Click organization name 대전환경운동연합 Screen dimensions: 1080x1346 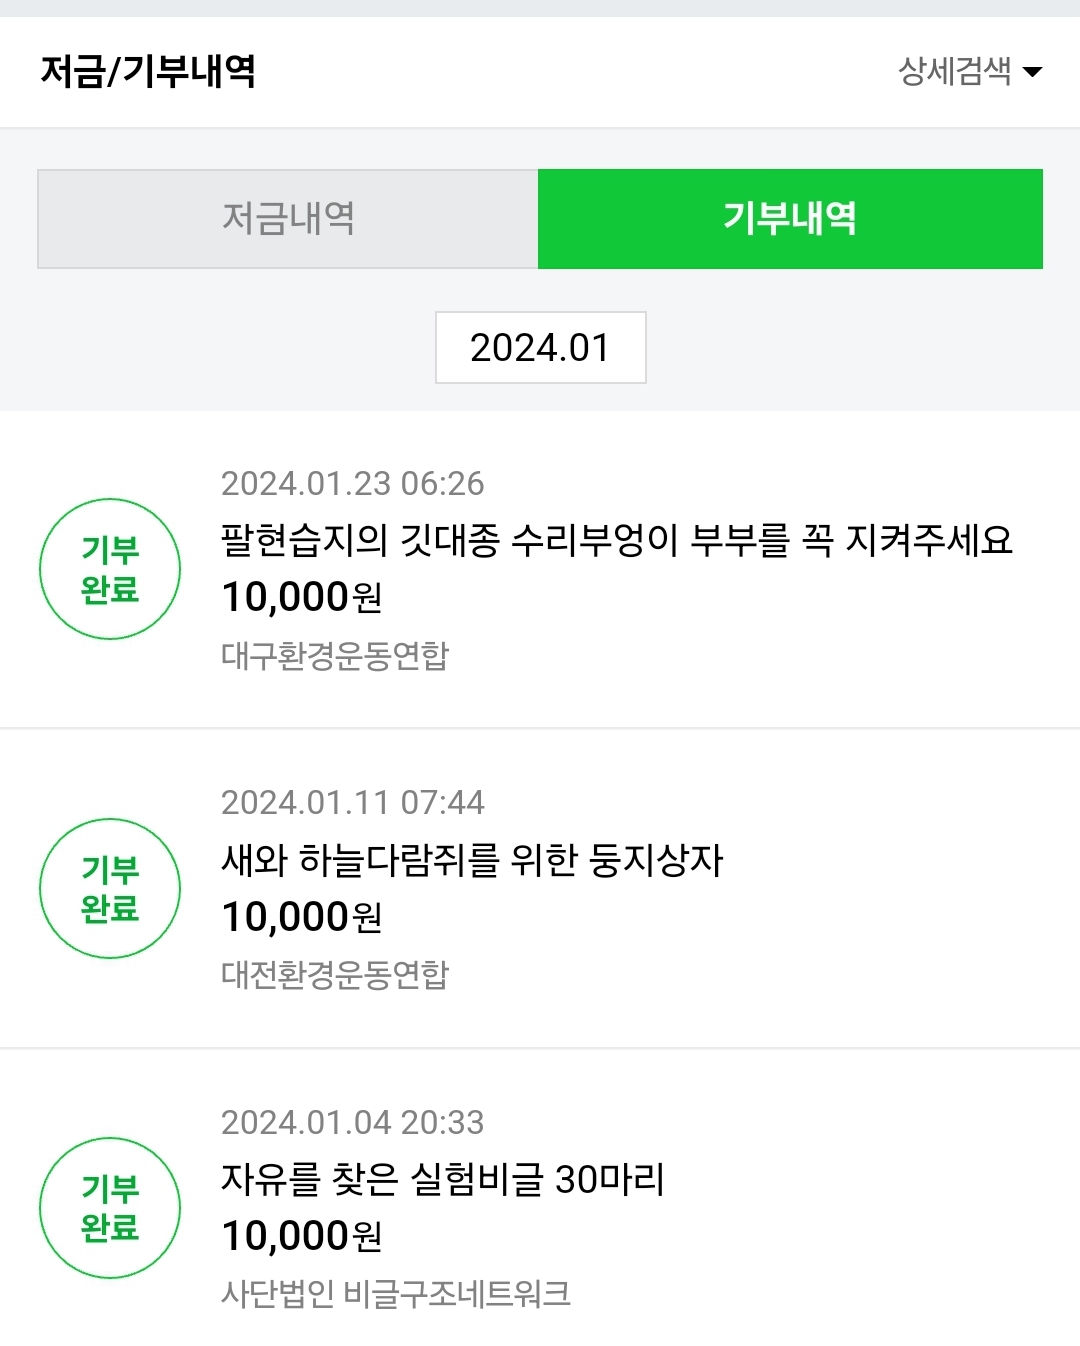pyautogui.click(x=335, y=974)
